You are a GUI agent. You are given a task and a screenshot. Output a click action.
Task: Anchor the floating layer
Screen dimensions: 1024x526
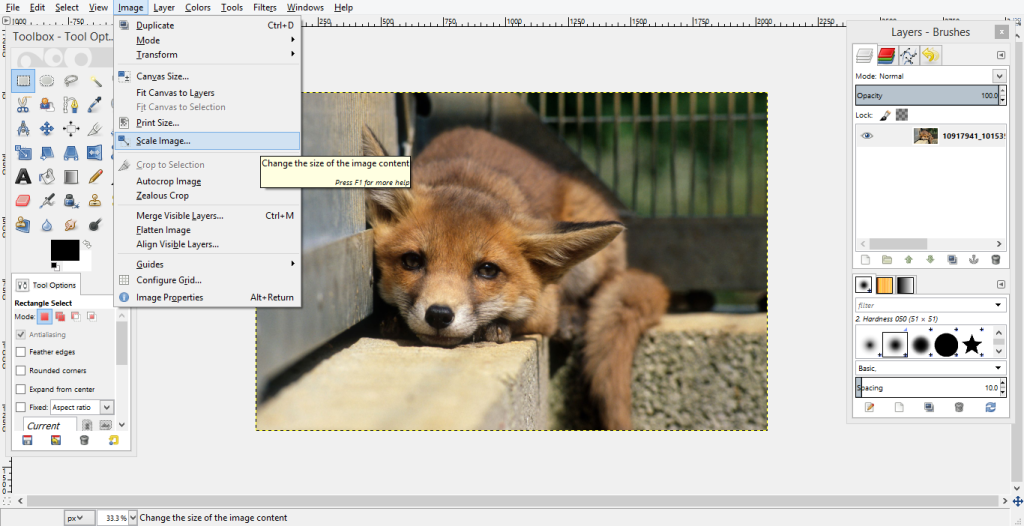[x=973, y=259]
